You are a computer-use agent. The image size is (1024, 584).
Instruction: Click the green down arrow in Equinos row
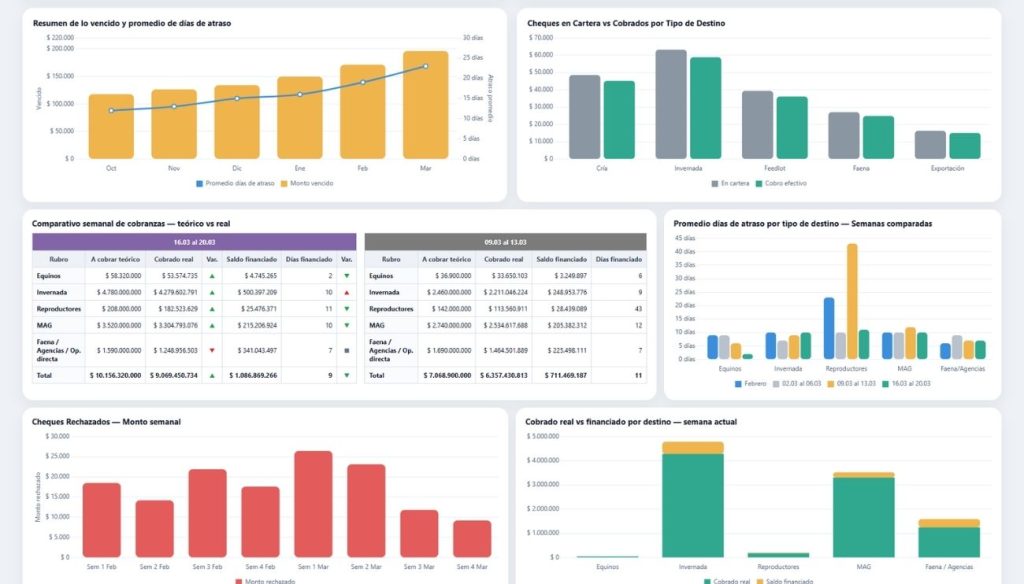[346, 275]
